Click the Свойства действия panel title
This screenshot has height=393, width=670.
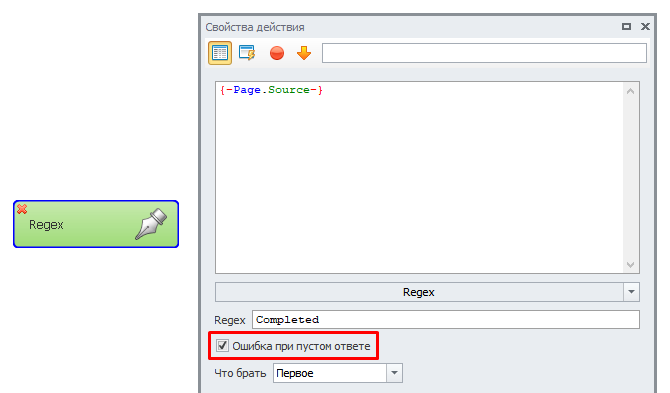(255, 27)
